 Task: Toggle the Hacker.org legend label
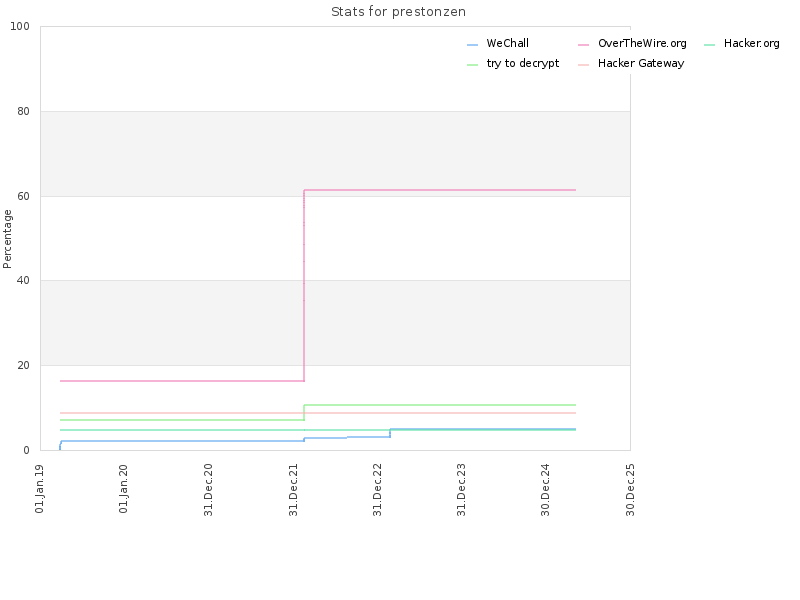click(x=752, y=43)
